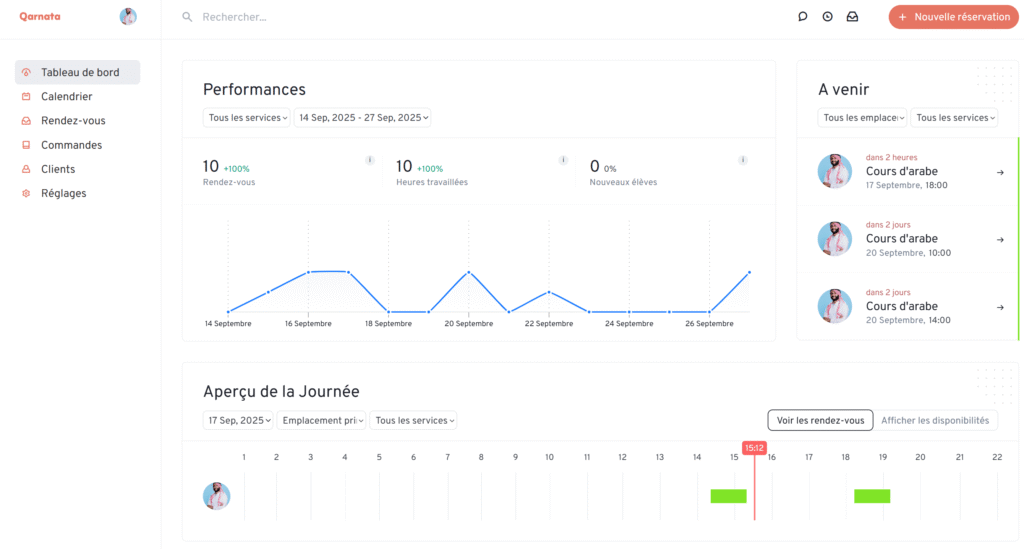Image resolution: width=1024 pixels, height=549 pixels.
Task: Click info icon beside Nouveaux élèves
Action: click(x=742, y=160)
